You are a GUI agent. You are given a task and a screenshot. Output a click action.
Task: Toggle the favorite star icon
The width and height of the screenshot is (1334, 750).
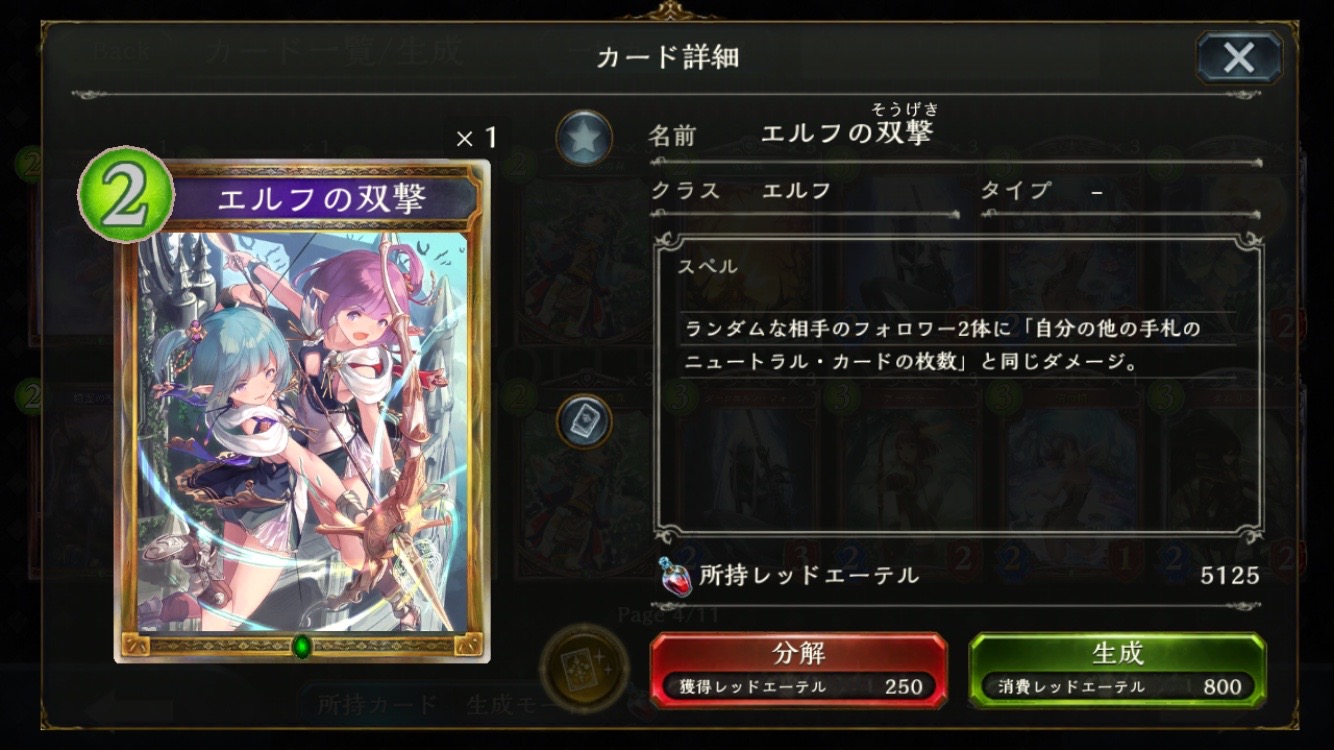[x=584, y=137]
